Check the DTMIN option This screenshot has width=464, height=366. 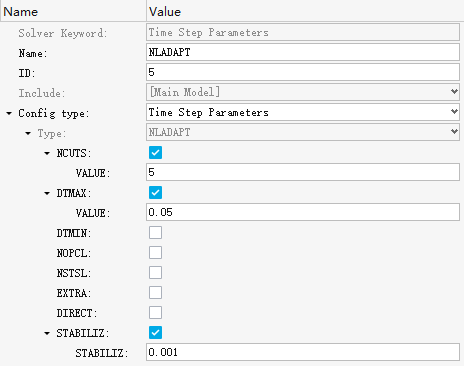(155, 233)
